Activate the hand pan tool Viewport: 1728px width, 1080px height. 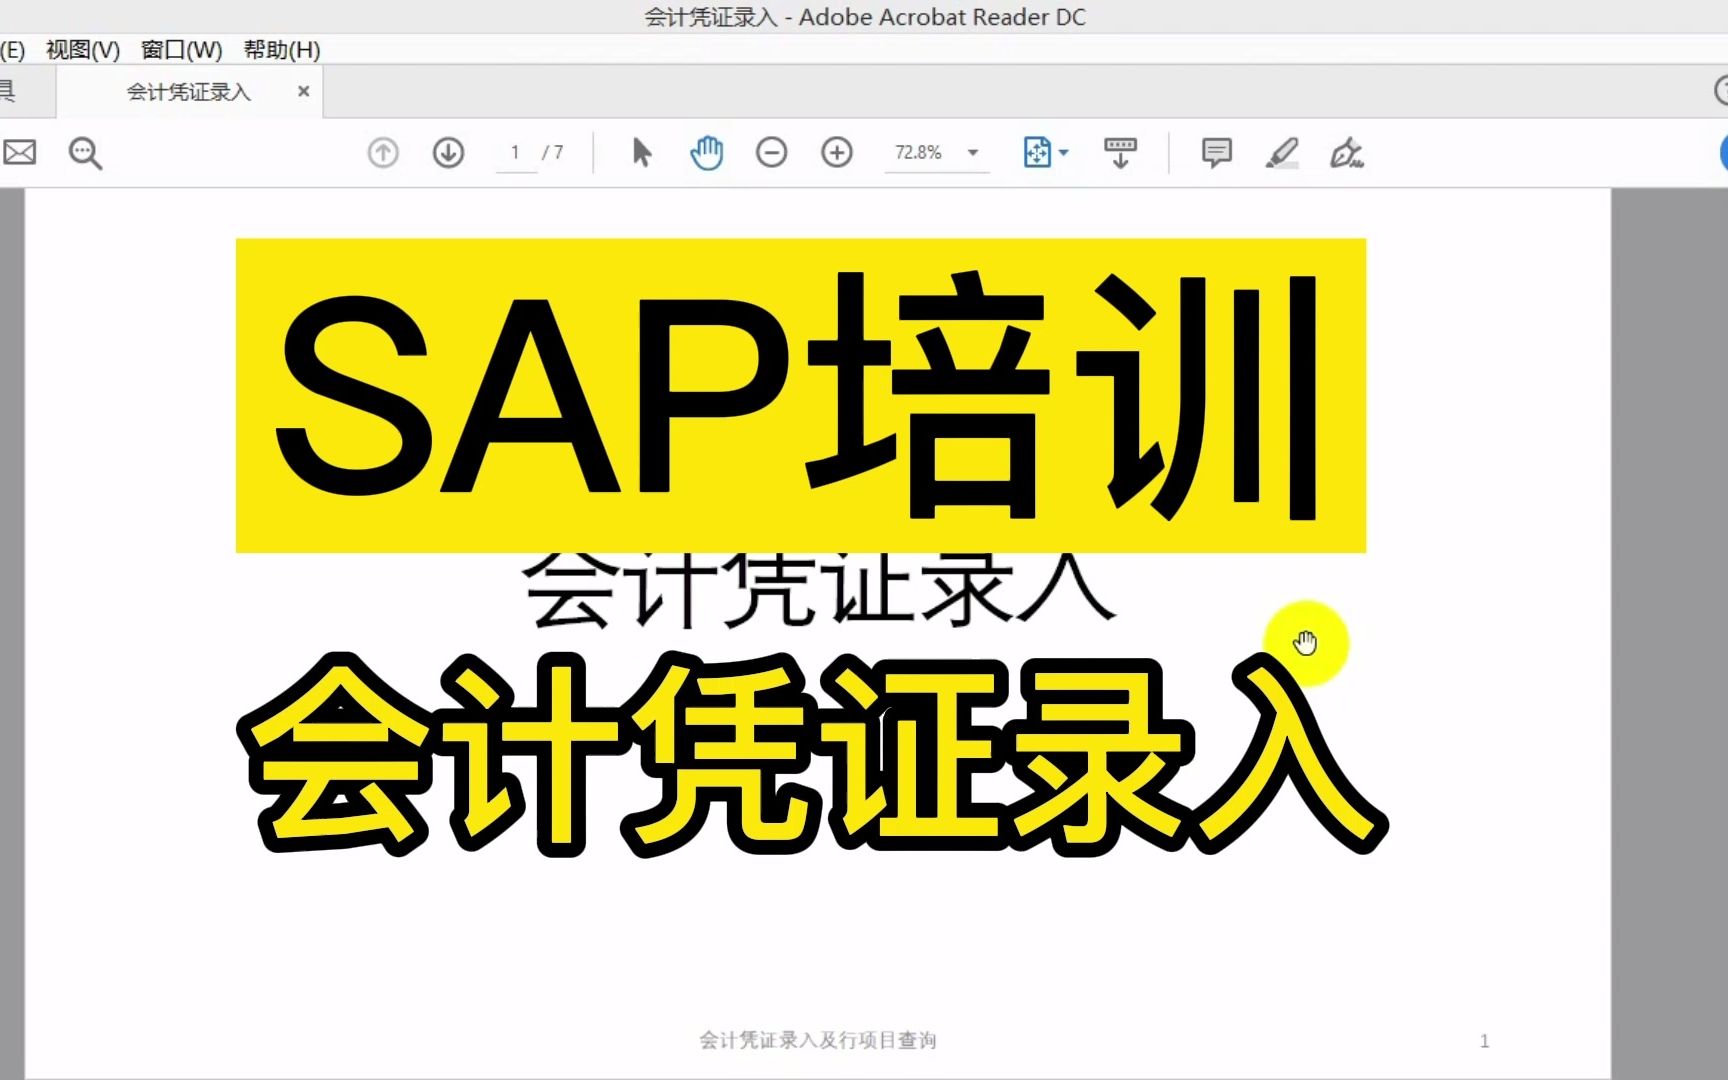tap(707, 153)
